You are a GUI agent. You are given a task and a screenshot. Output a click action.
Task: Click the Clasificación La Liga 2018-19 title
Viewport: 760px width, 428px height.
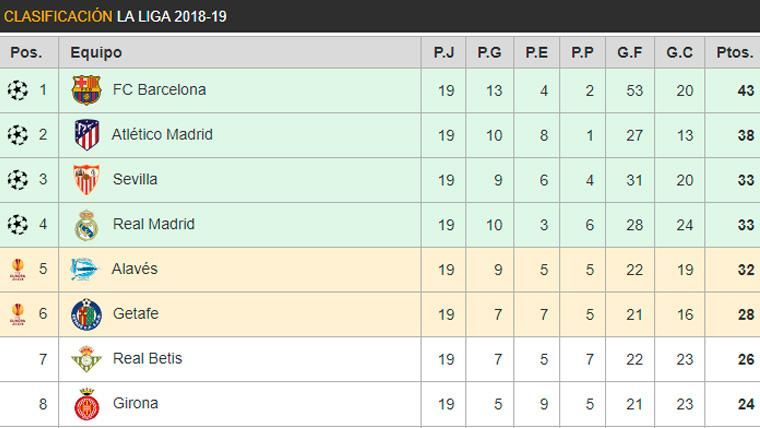click(x=115, y=17)
